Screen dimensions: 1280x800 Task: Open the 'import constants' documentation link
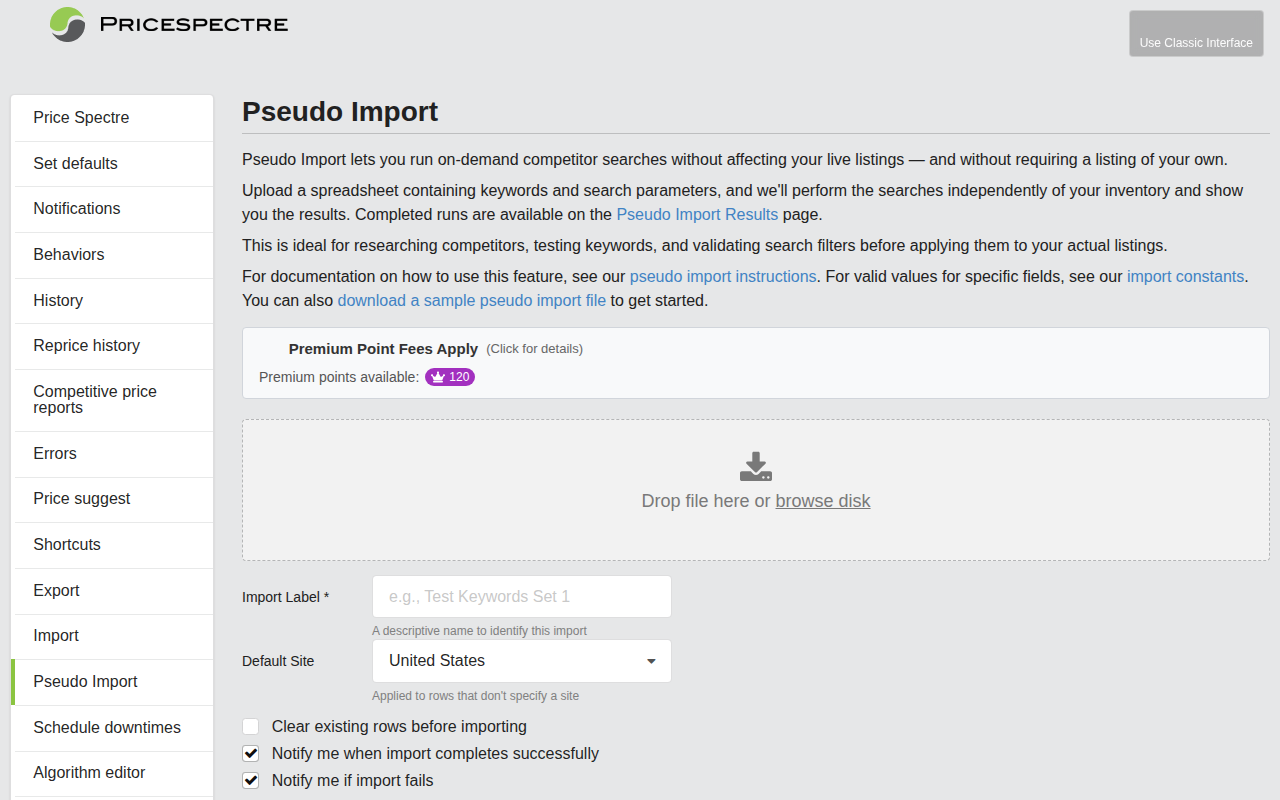point(1185,276)
